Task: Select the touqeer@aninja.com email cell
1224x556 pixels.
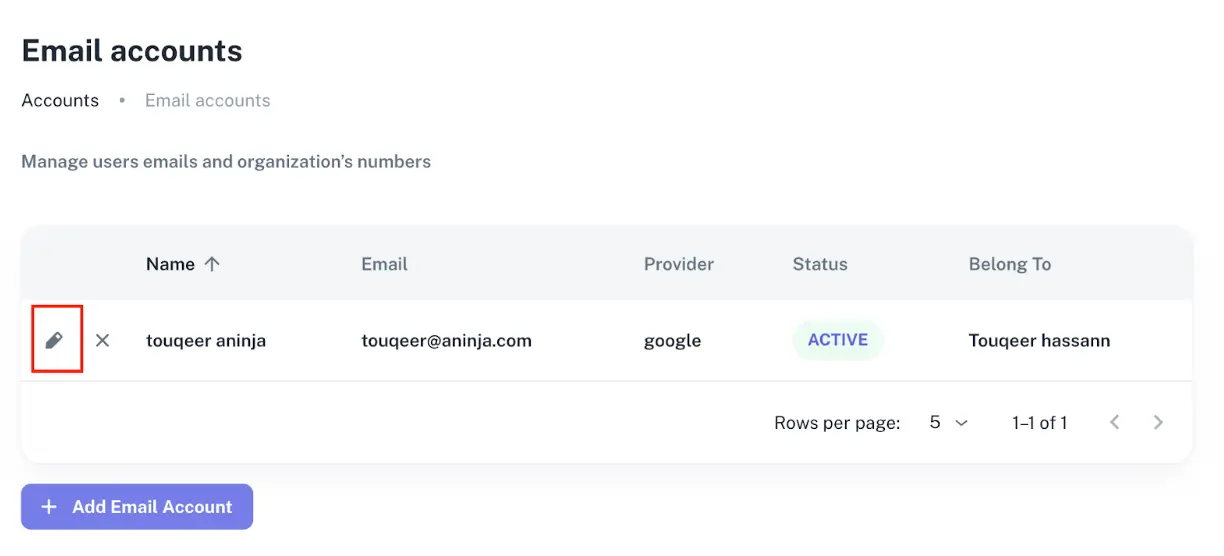Action: coord(446,341)
